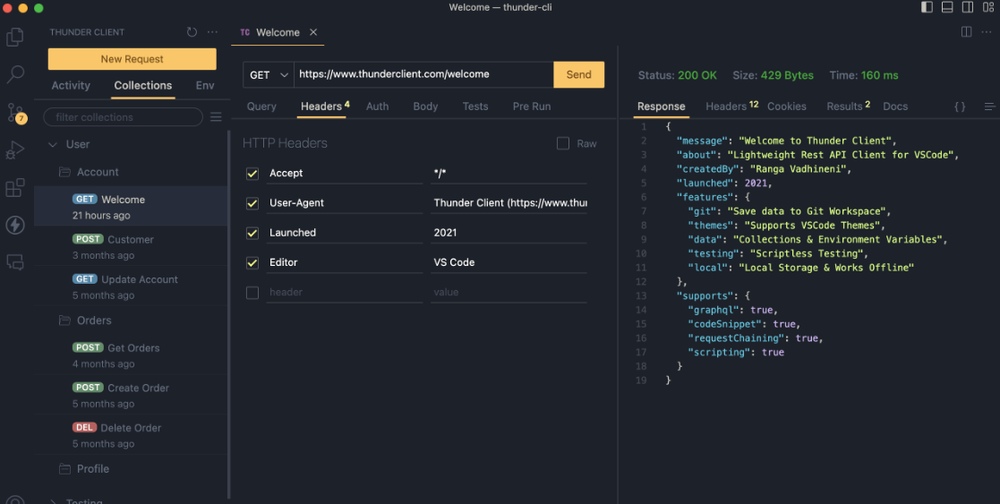Select the Response tab
Viewport: 1000px width, 504px height.
pos(661,107)
